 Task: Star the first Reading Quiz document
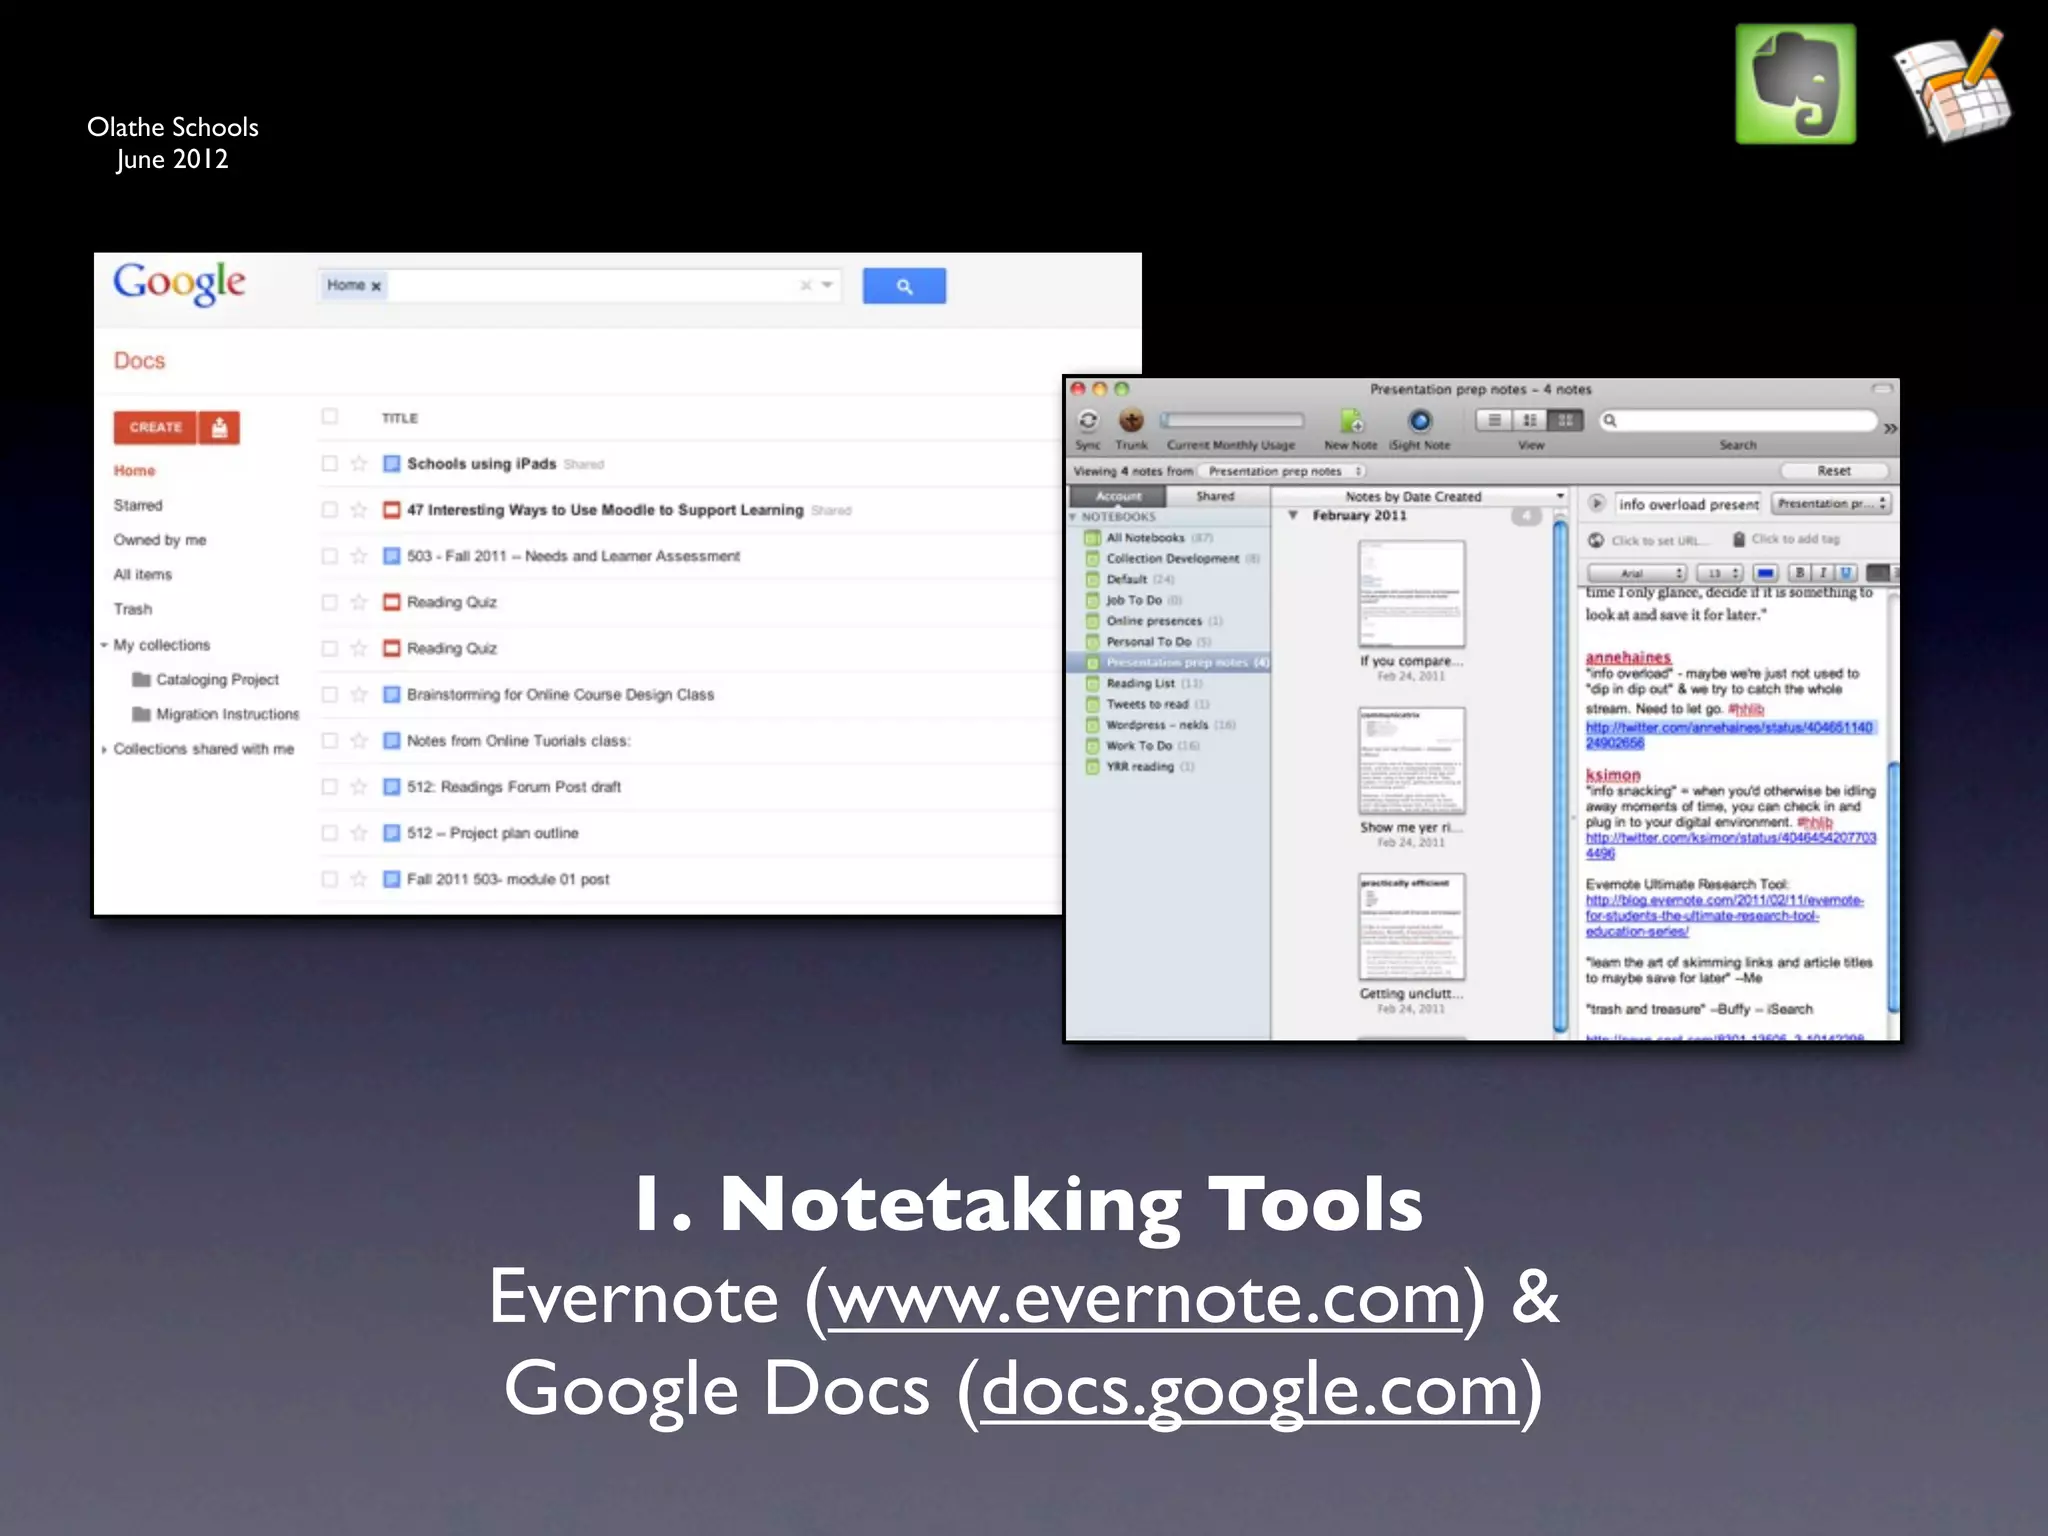click(x=359, y=602)
